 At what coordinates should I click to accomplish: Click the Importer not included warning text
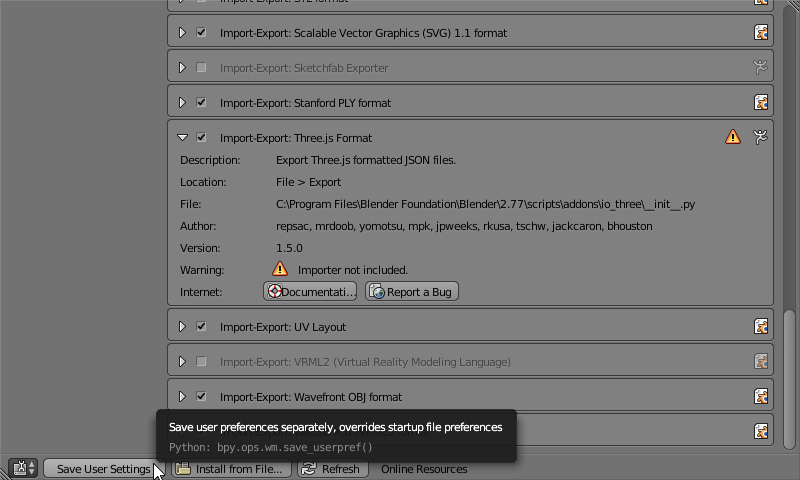[353, 270]
